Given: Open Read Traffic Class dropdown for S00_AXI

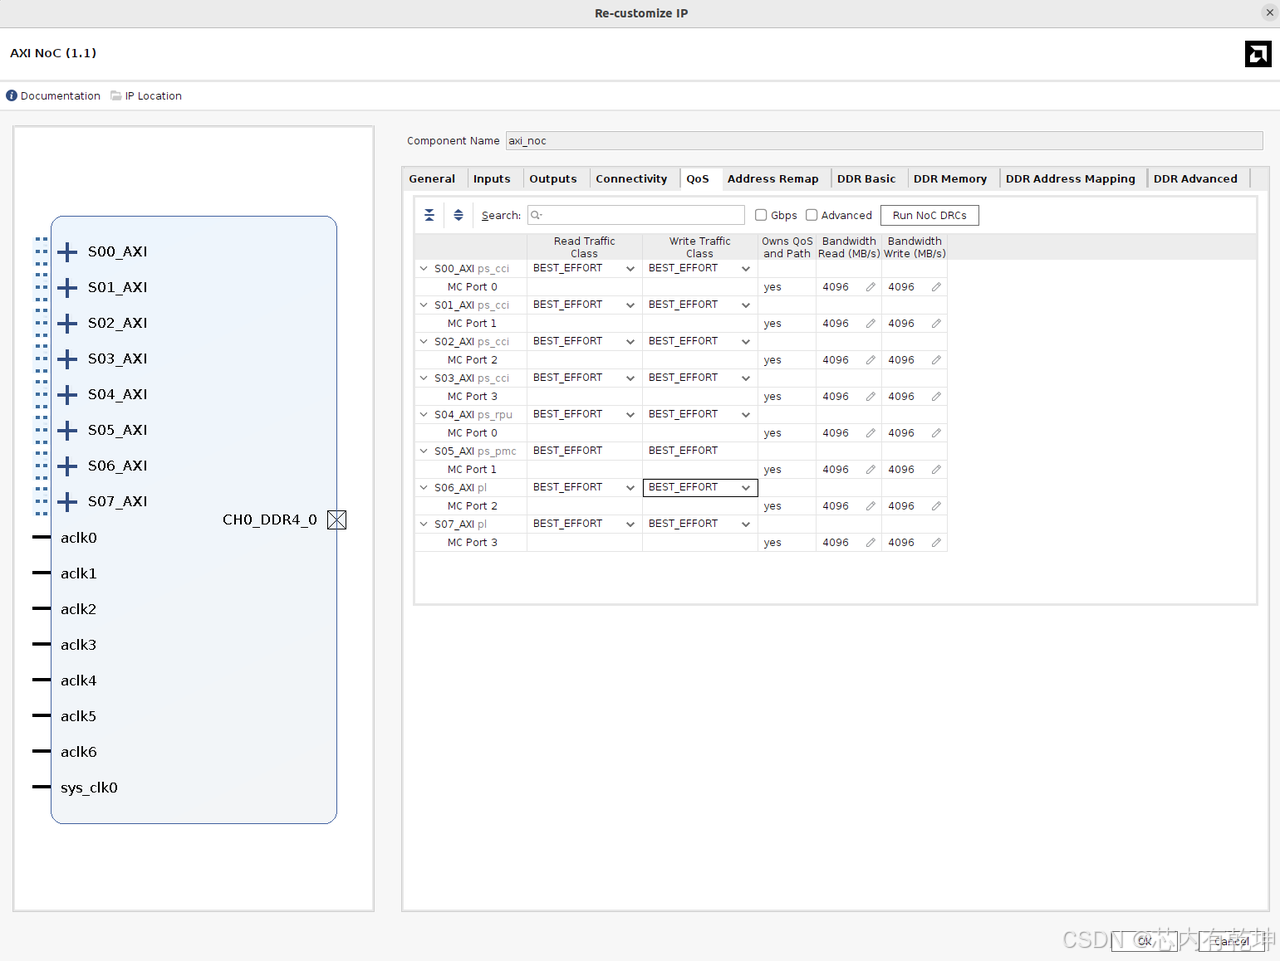Looking at the screenshot, I should click(630, 269).
